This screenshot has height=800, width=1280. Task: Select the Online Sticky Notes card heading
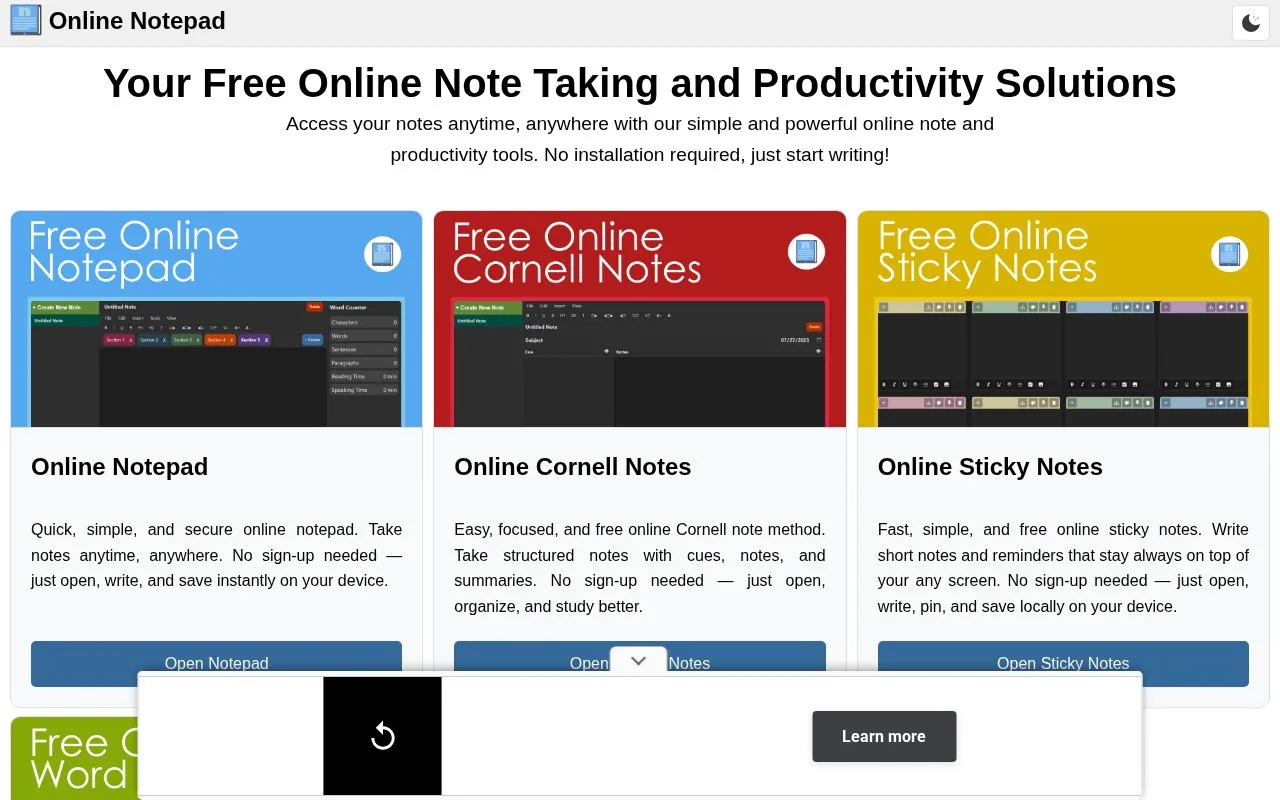(990, 467)
